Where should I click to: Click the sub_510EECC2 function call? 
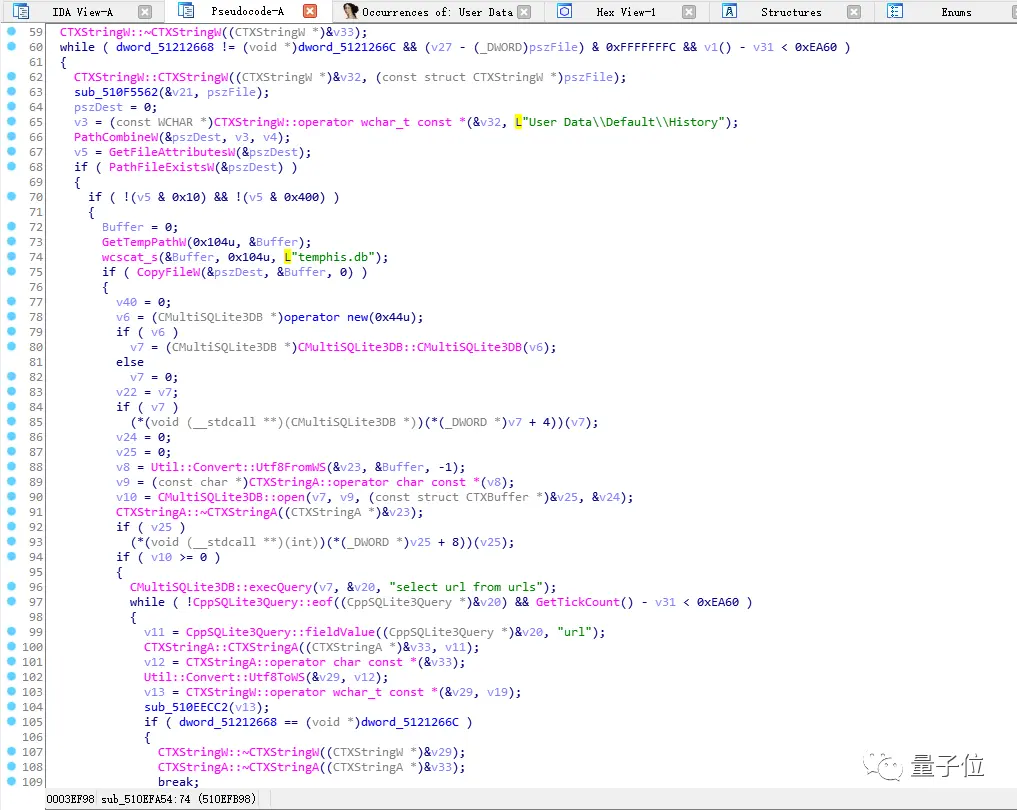185,707
